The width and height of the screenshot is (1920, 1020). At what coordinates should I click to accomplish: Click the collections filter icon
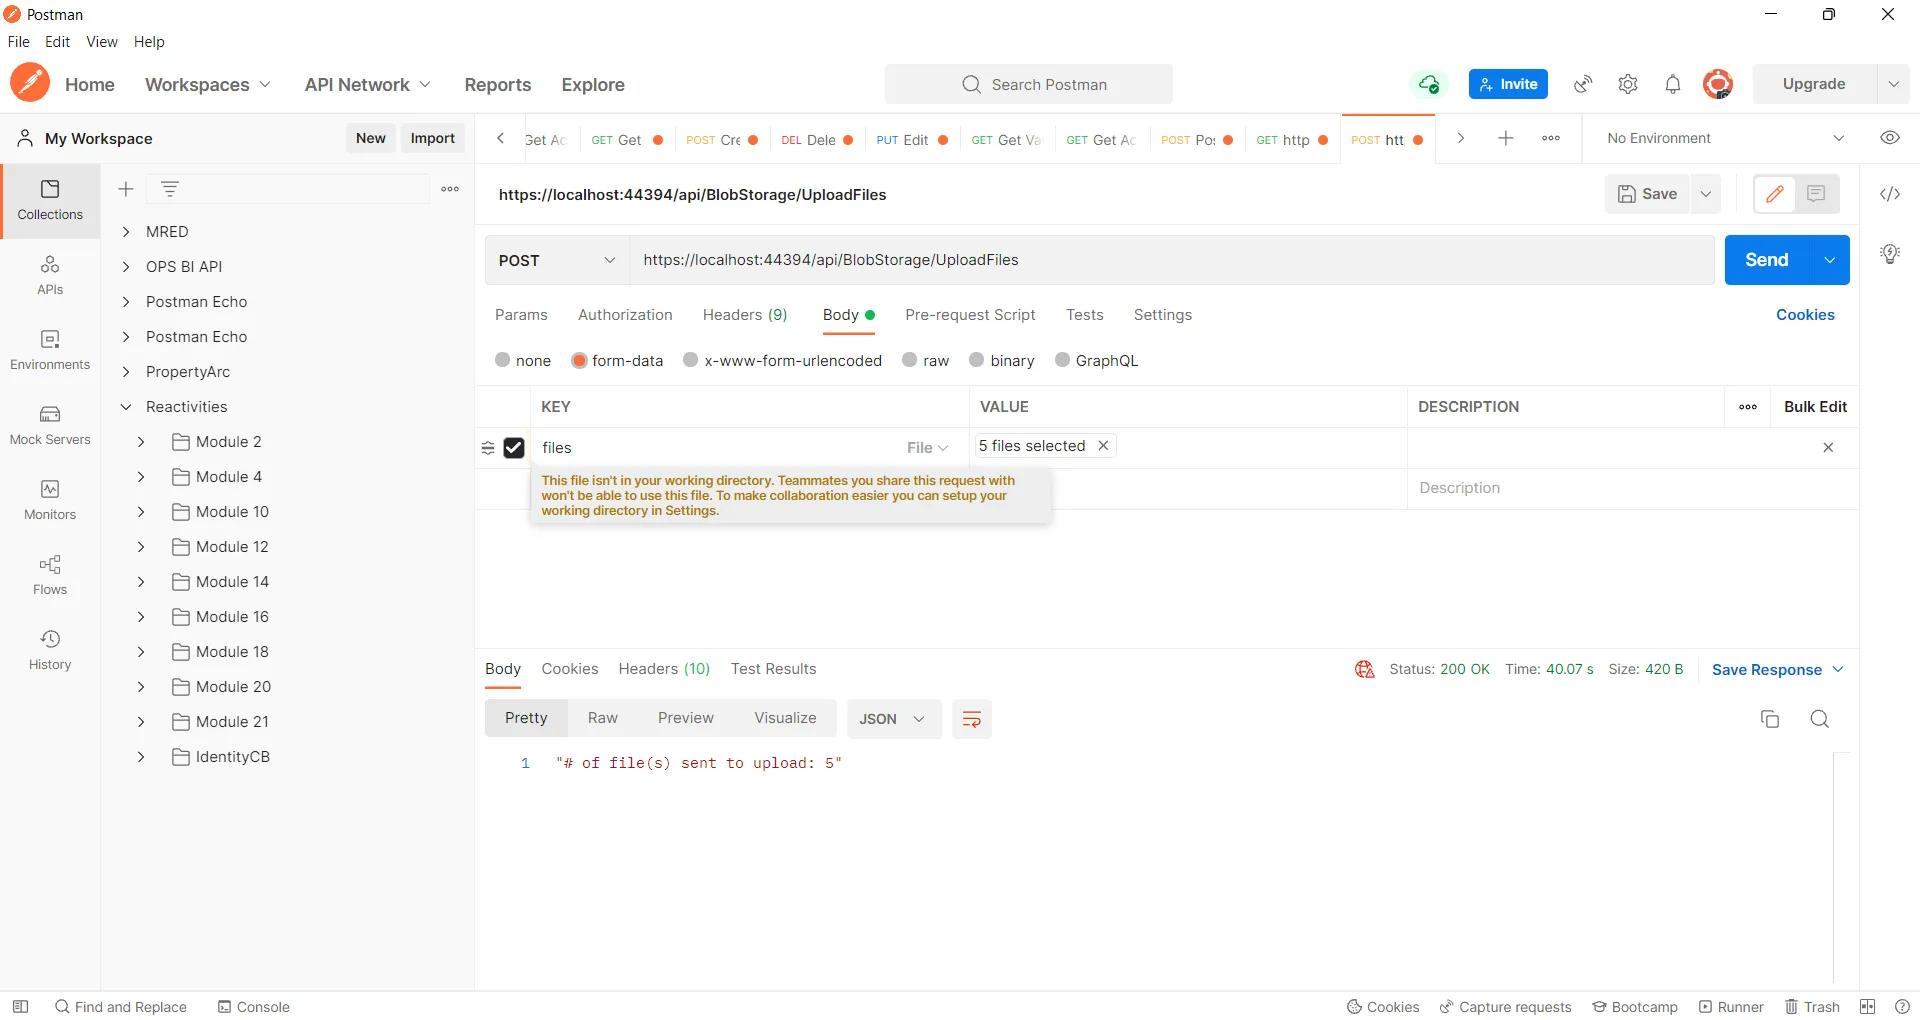pyautogui.click(x=170, y=189)
